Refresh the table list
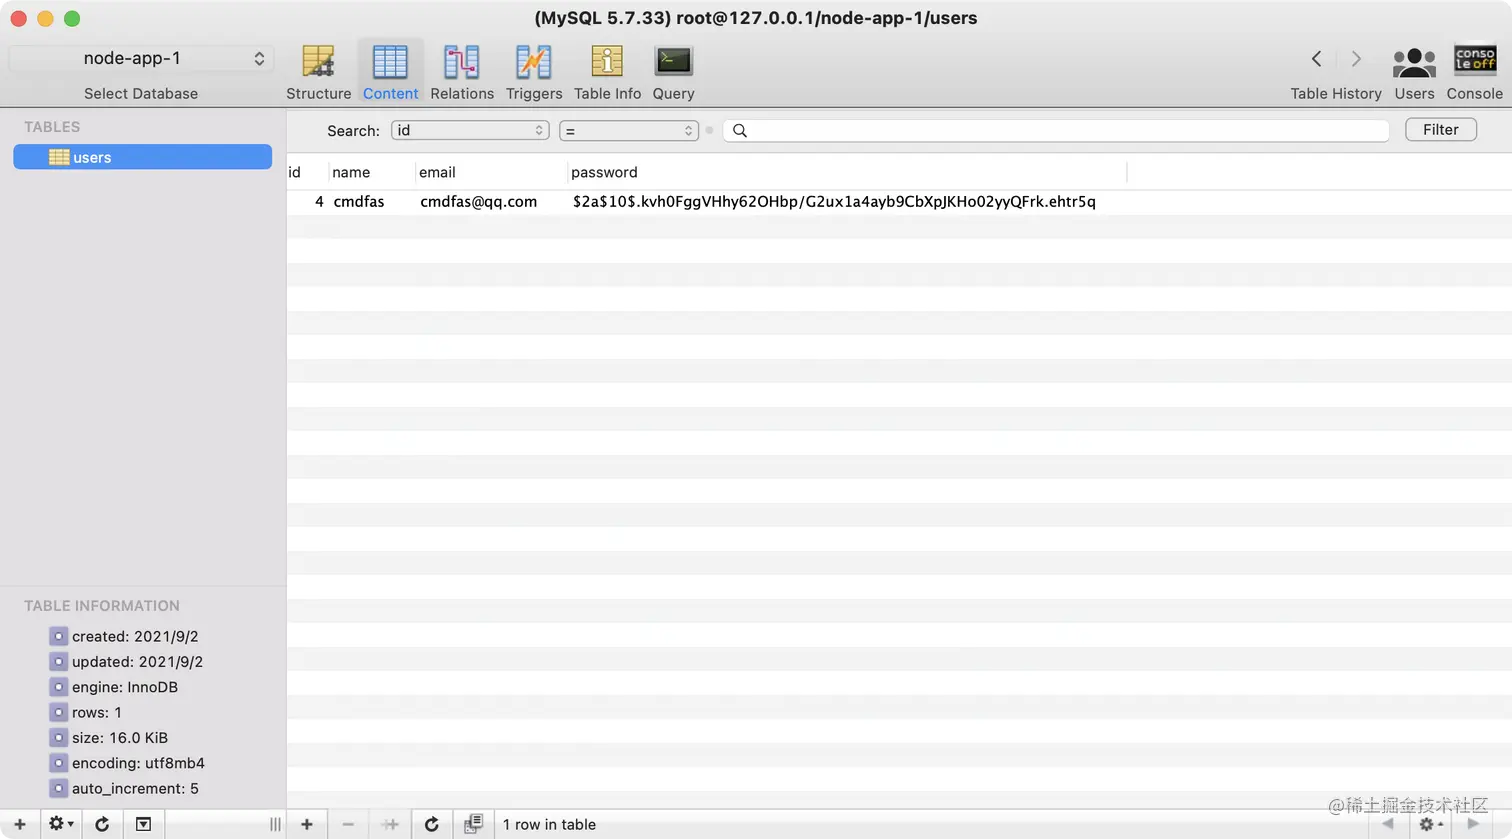Screen dimensions: 1512x839 102,824
